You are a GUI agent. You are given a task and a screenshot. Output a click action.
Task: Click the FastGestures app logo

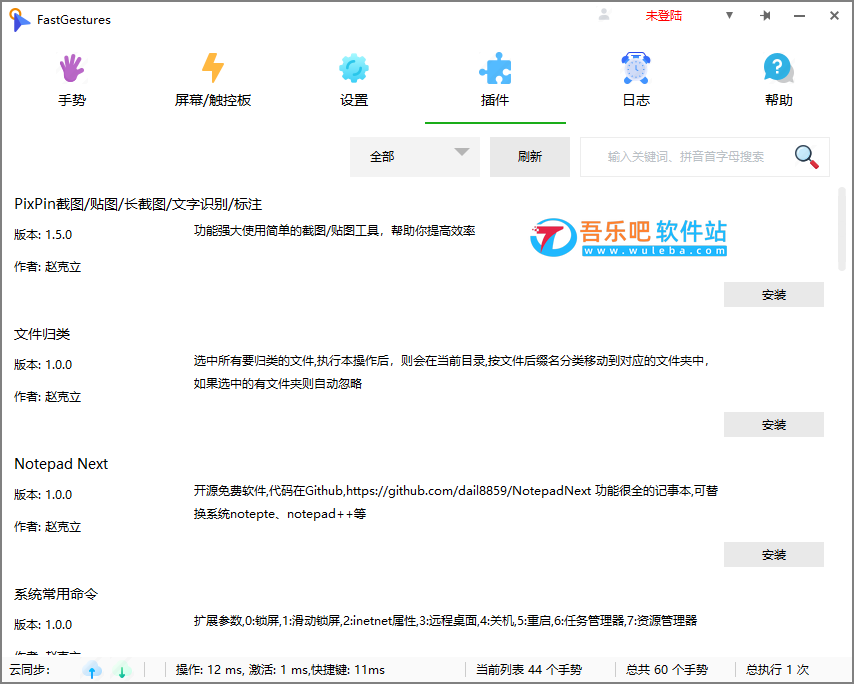point(20,20)
